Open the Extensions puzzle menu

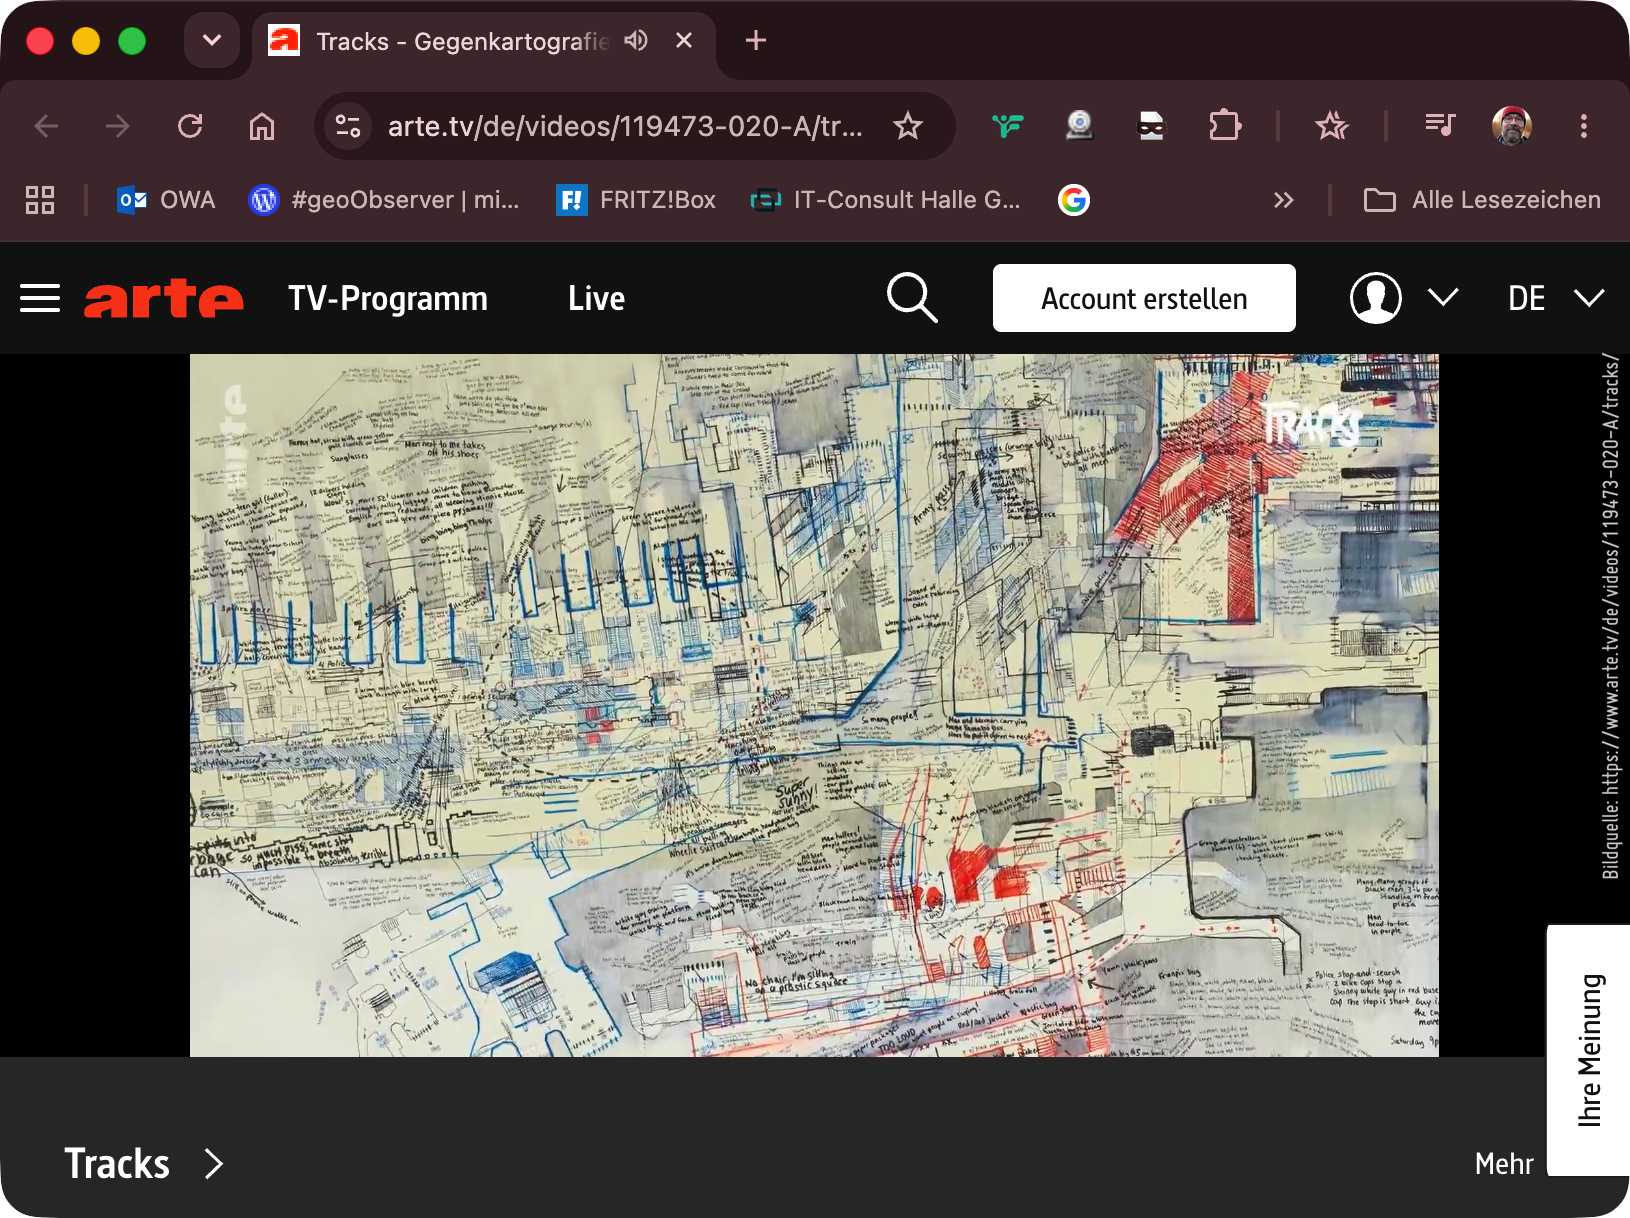(1225, 126)
